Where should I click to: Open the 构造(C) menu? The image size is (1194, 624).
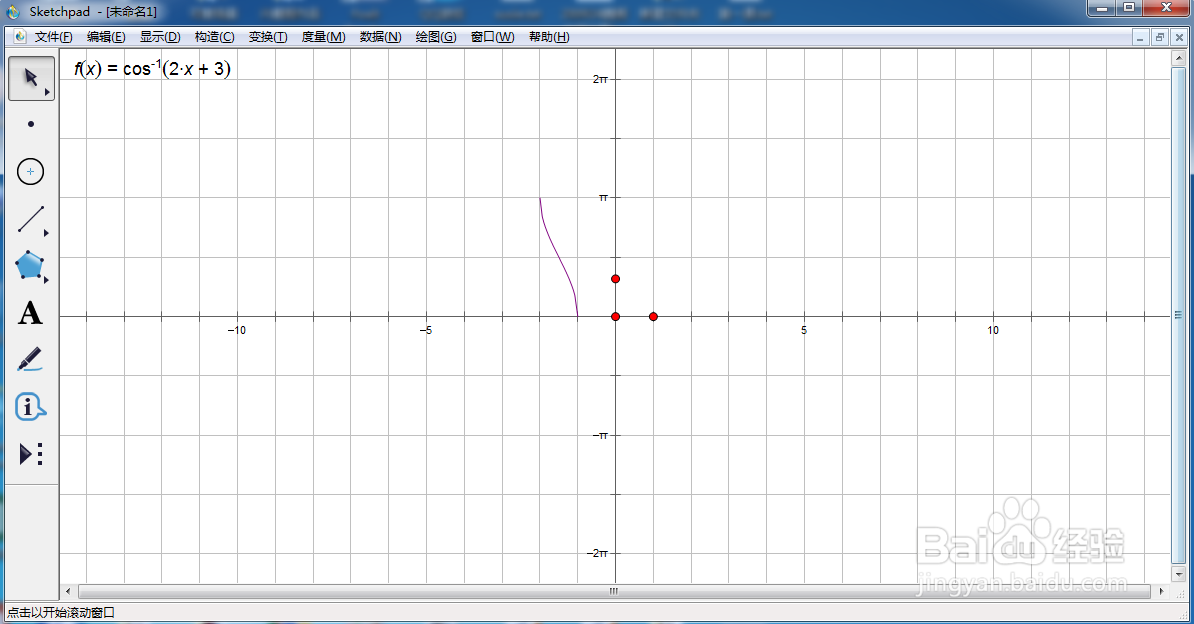tap(214, 37)
